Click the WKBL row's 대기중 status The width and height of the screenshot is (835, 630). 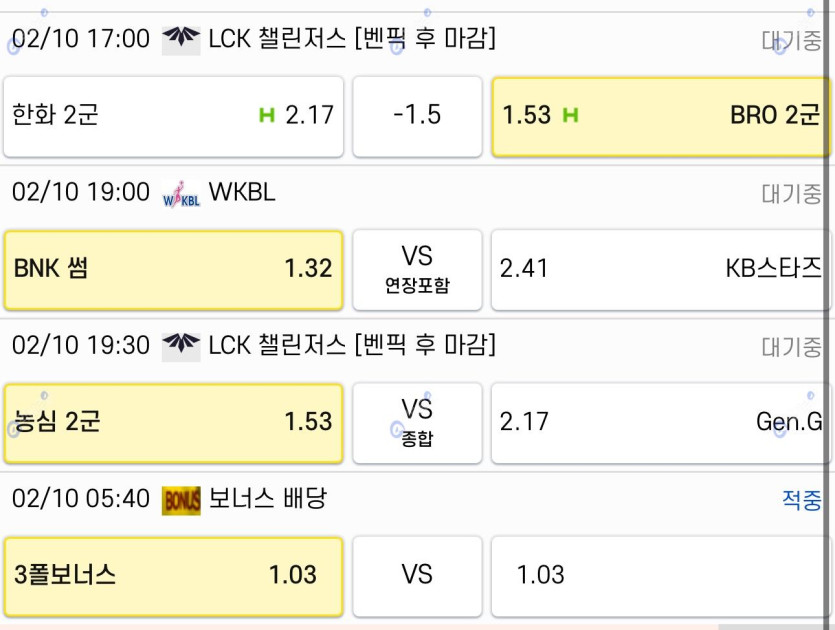click(x=791, y=193)
